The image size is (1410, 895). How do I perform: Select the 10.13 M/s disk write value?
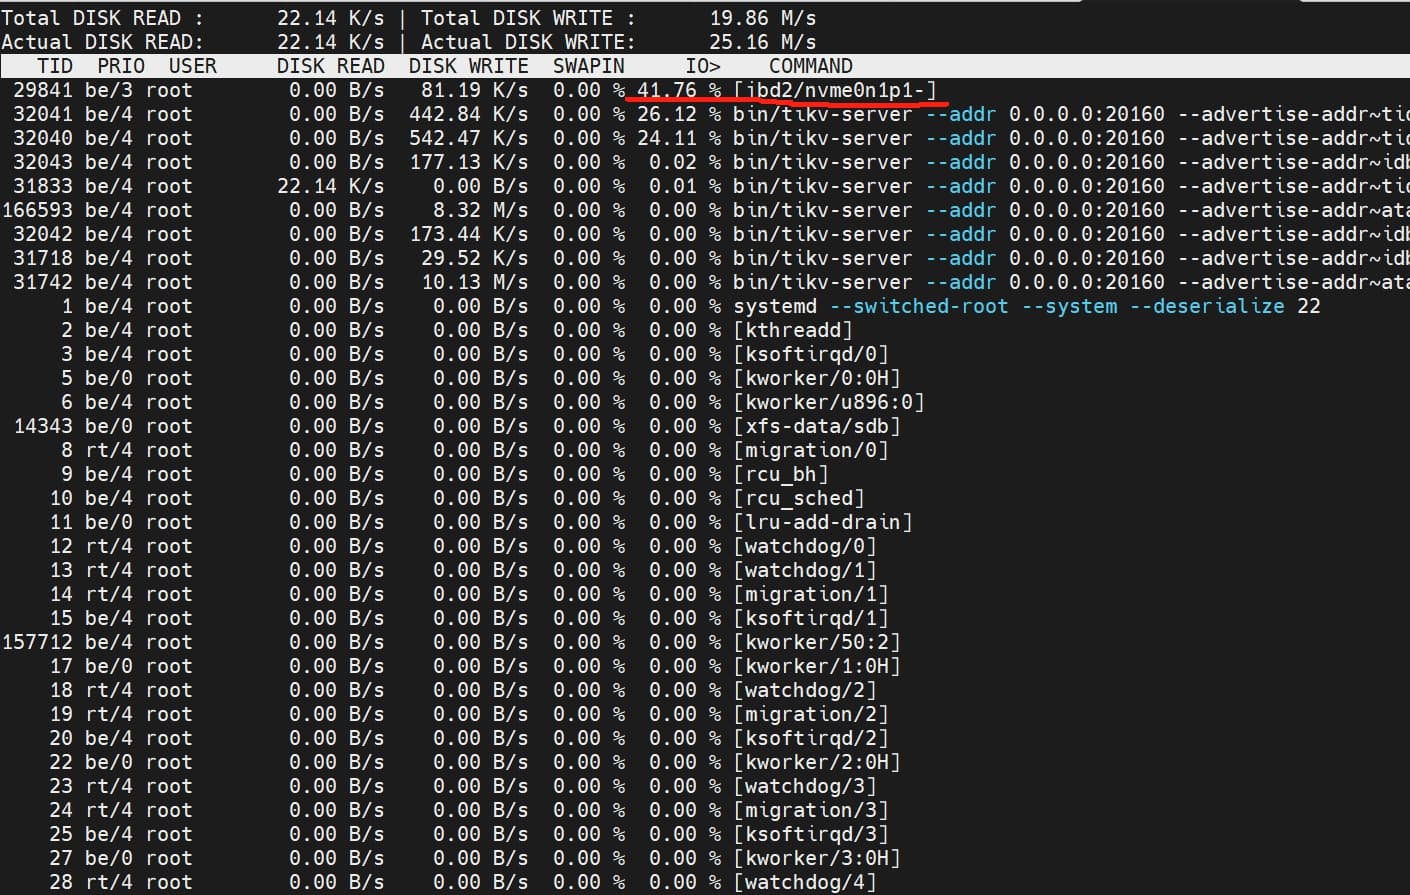(475, 282)
